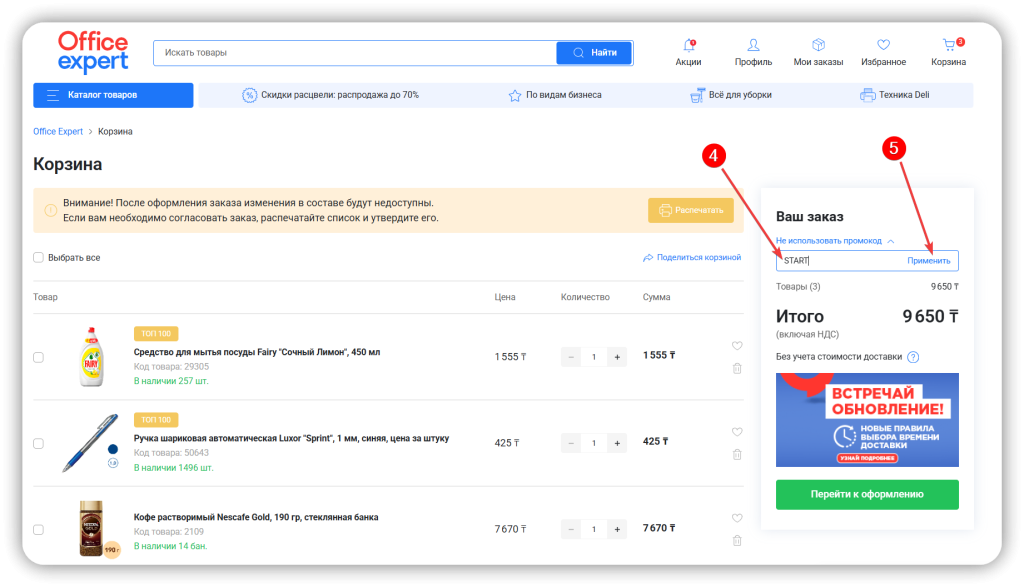Click the text В наличии 14 бан.
Image resolution: width=1024 pixels, height=587 pixels.
point(170,547)
